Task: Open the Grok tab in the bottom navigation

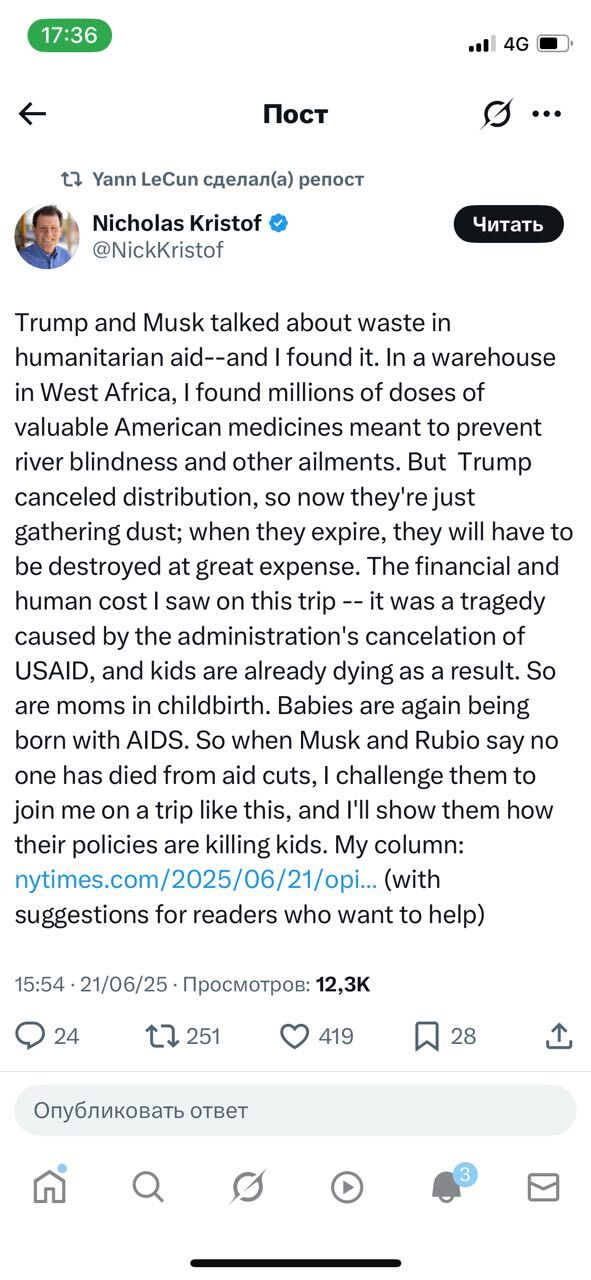Action: click(246, 1187)
